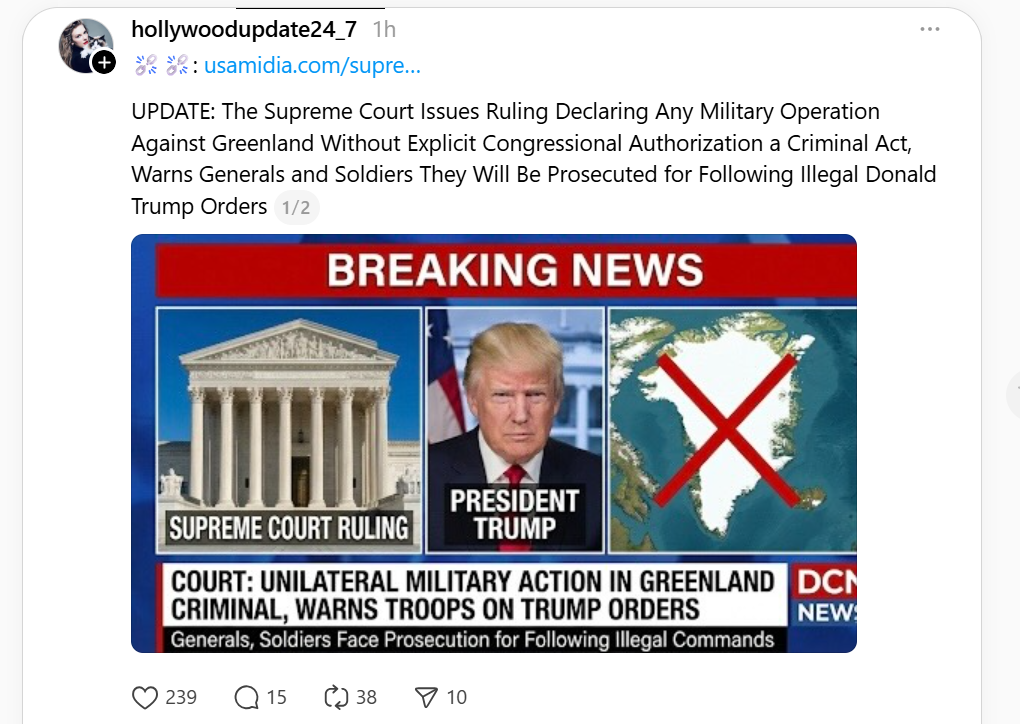The width and height of the screenshot is (1020, 724).
Task: Click the Greenland map with red X in image
Action: pyautogui.click(x=732, y=430)
